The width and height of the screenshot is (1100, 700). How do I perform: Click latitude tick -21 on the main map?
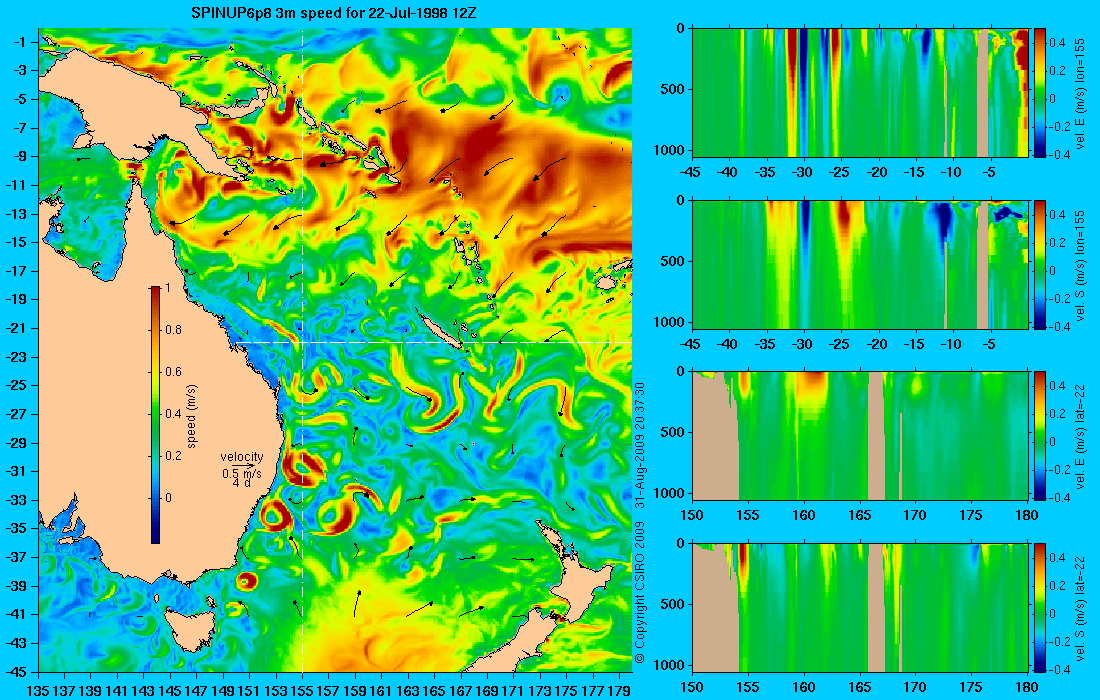coord(15,328)
